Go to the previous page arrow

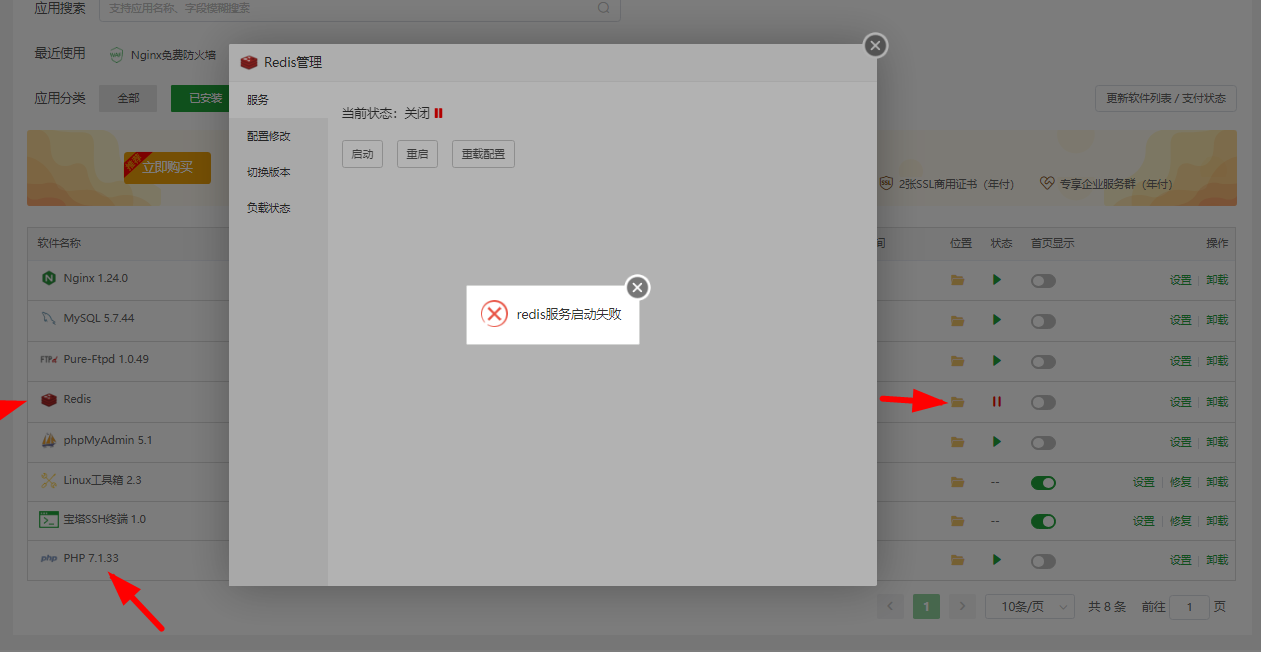(891, 606)
